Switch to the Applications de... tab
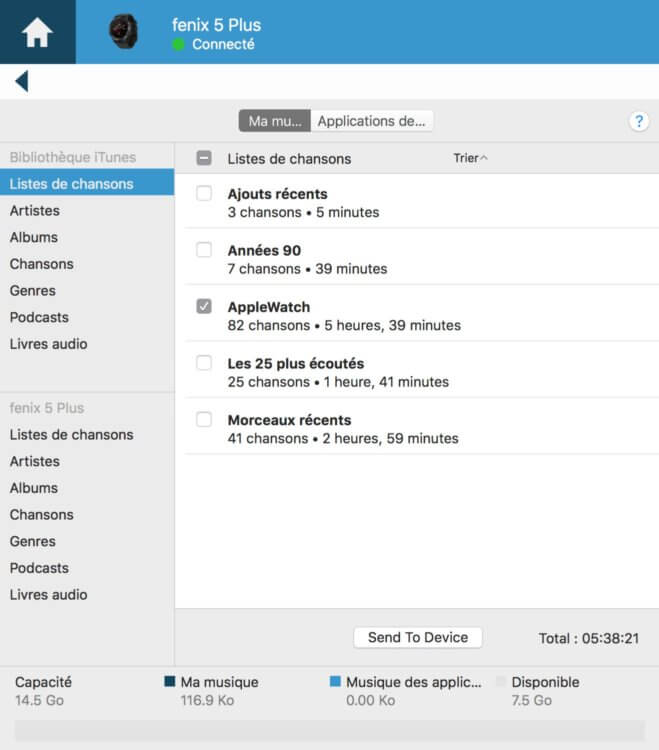This screenshot has width=659, height=750. click(x=372, y=121)
